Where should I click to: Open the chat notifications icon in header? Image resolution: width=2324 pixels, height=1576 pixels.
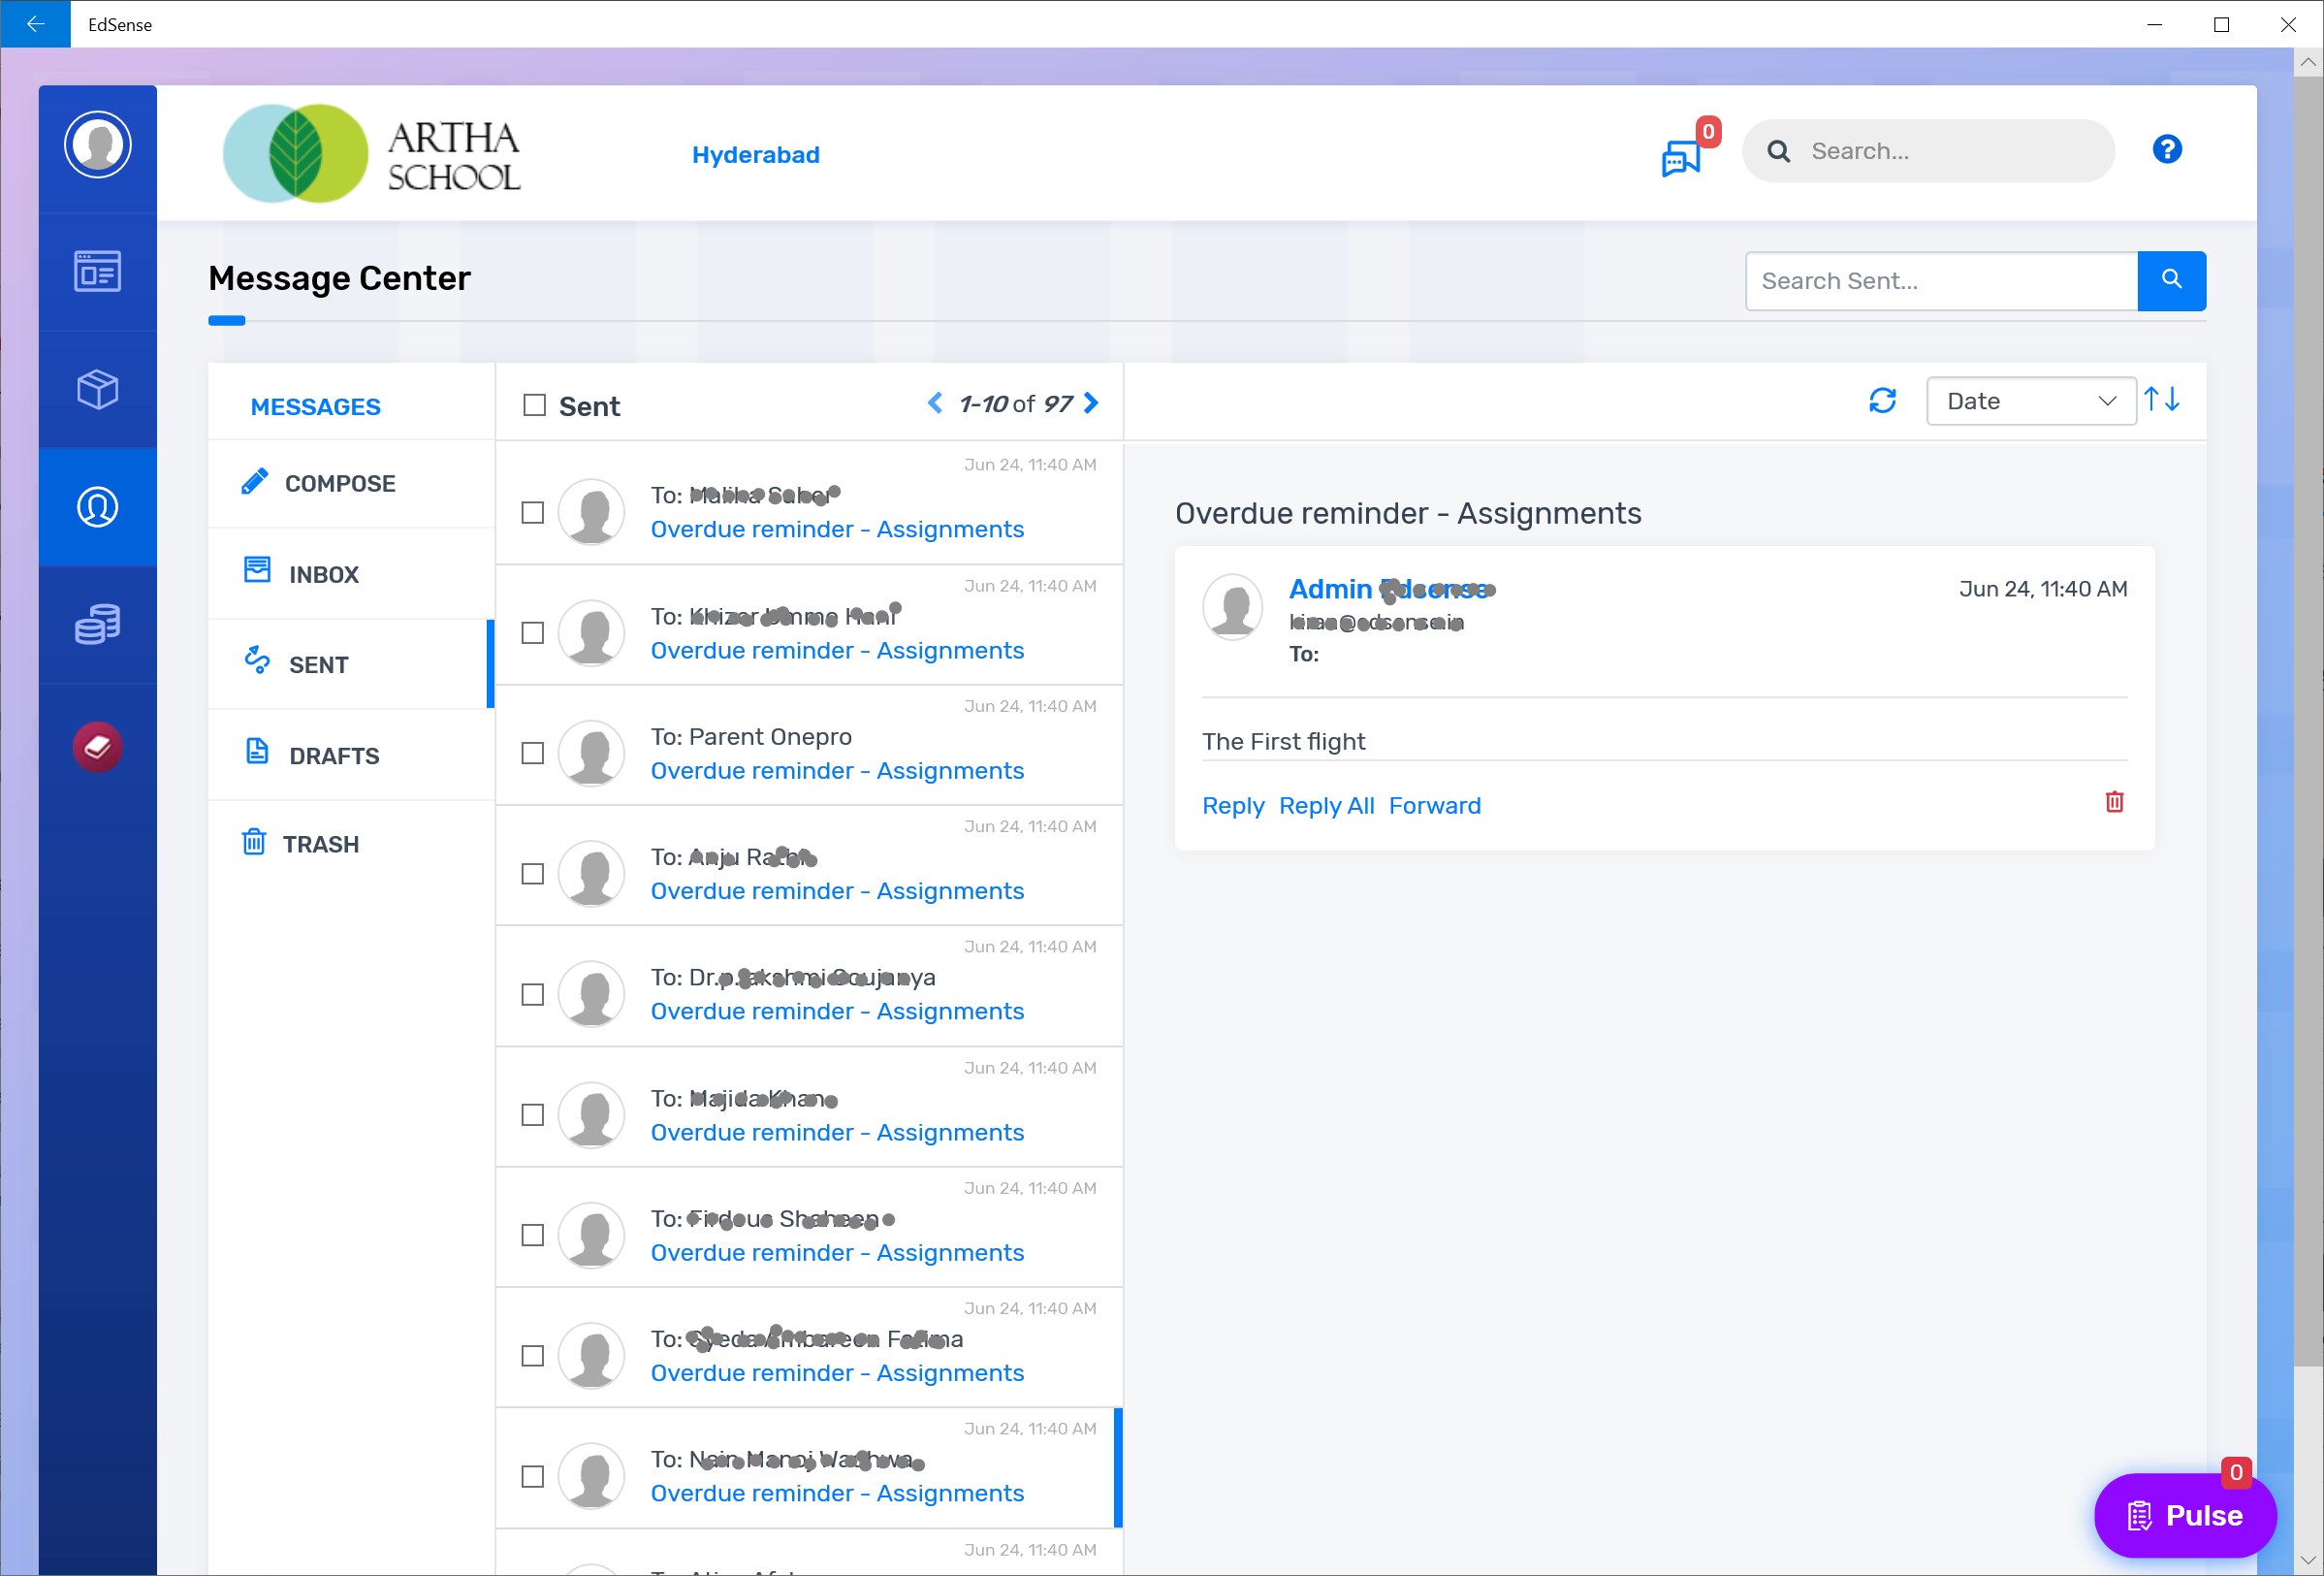coord(1682,158)
